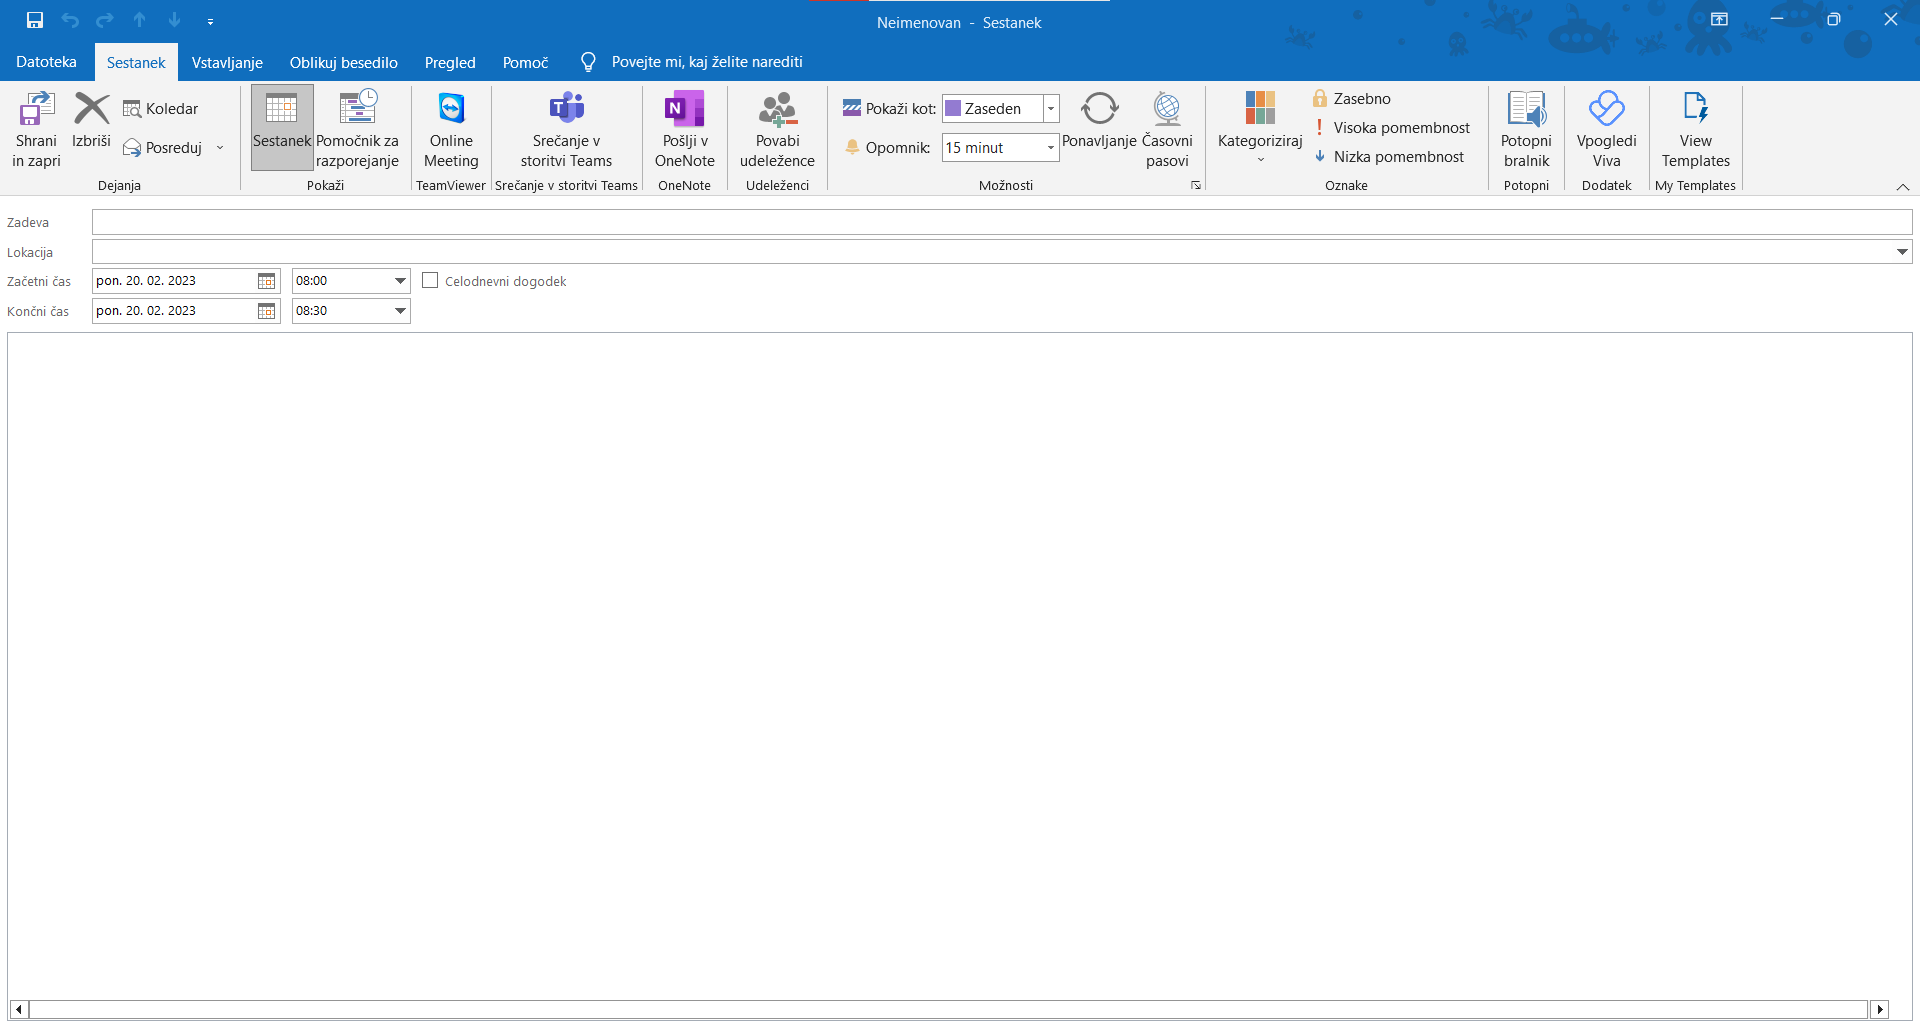This screenshot has height=1027, width=1920.
Task: Select the Sestanek ribbon tab
Action: (136, 62)
